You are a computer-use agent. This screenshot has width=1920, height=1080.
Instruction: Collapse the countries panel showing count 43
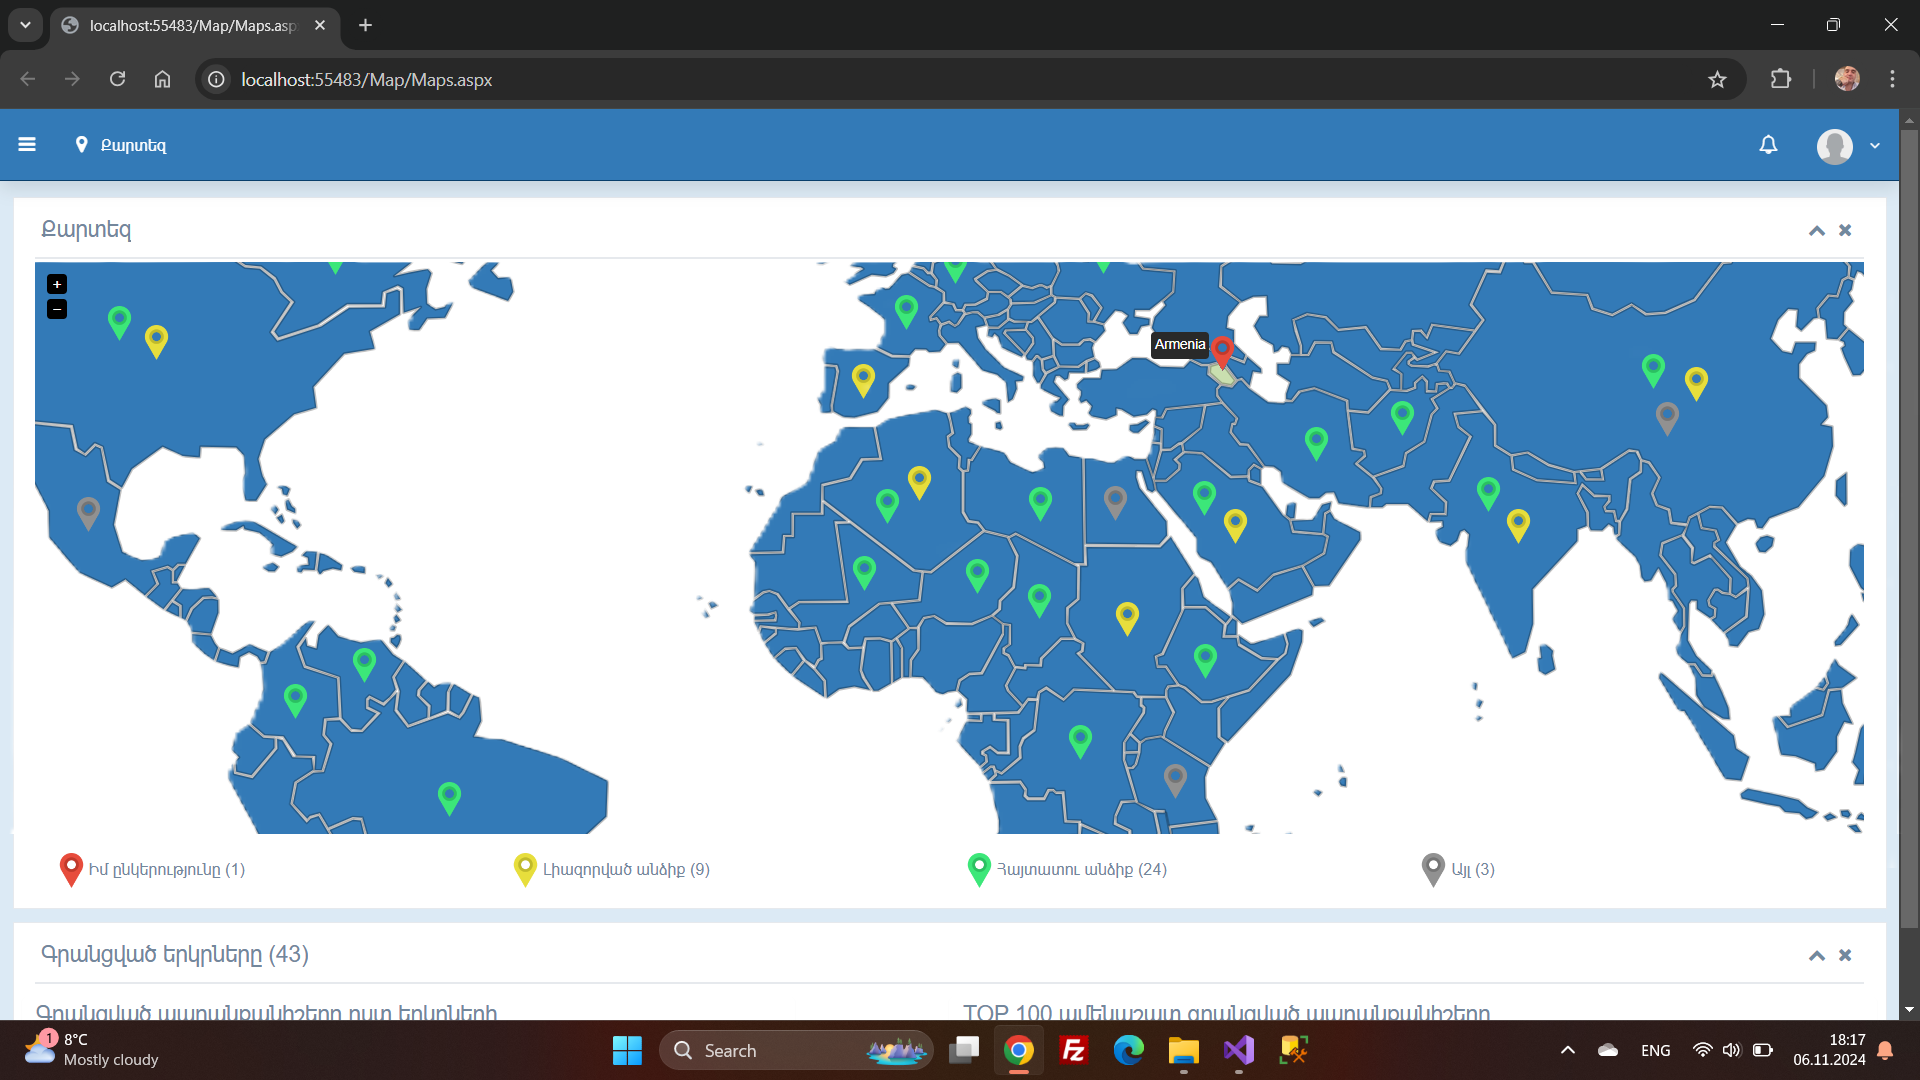(1816, 956)
